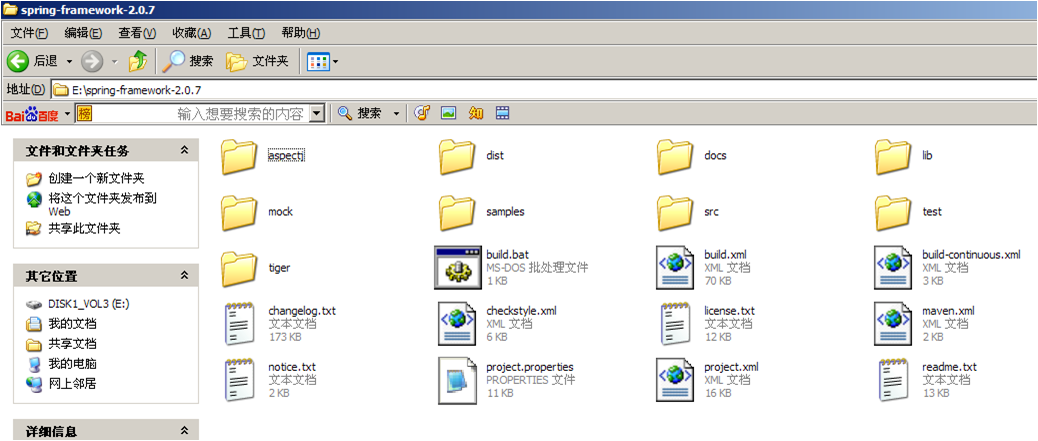Click the Baidu toolbar 搜索 button

(x=360, y=114)
